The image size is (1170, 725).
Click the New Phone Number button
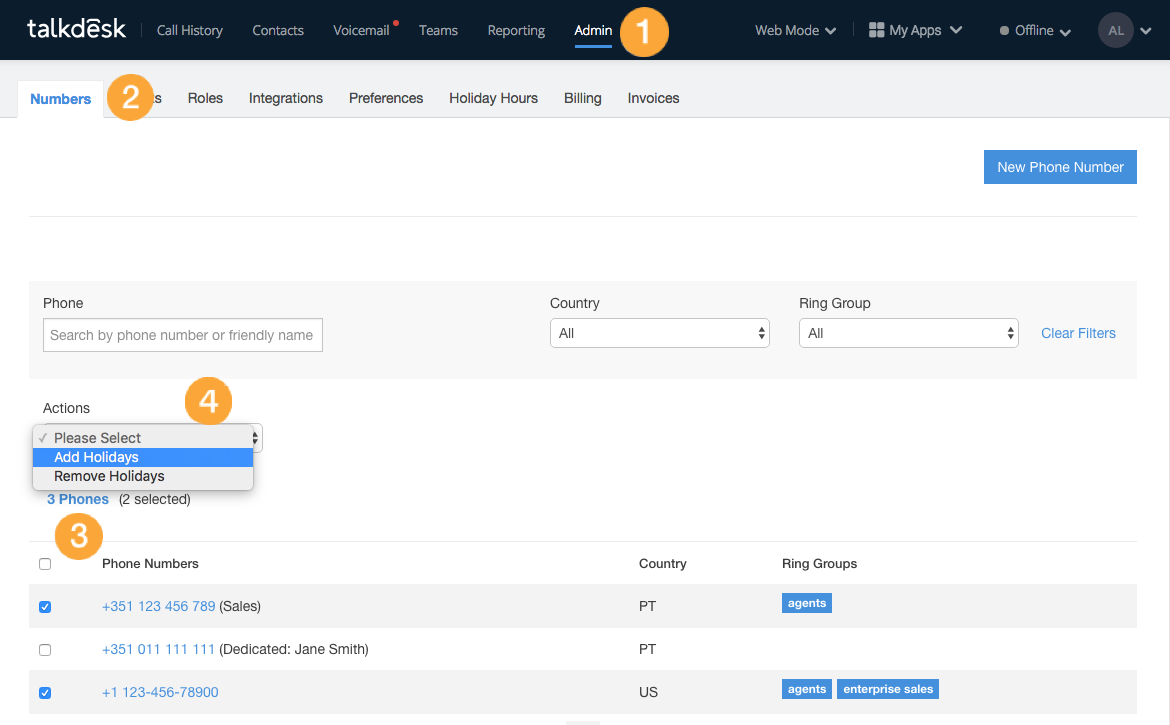click(x=1060, y=167)
